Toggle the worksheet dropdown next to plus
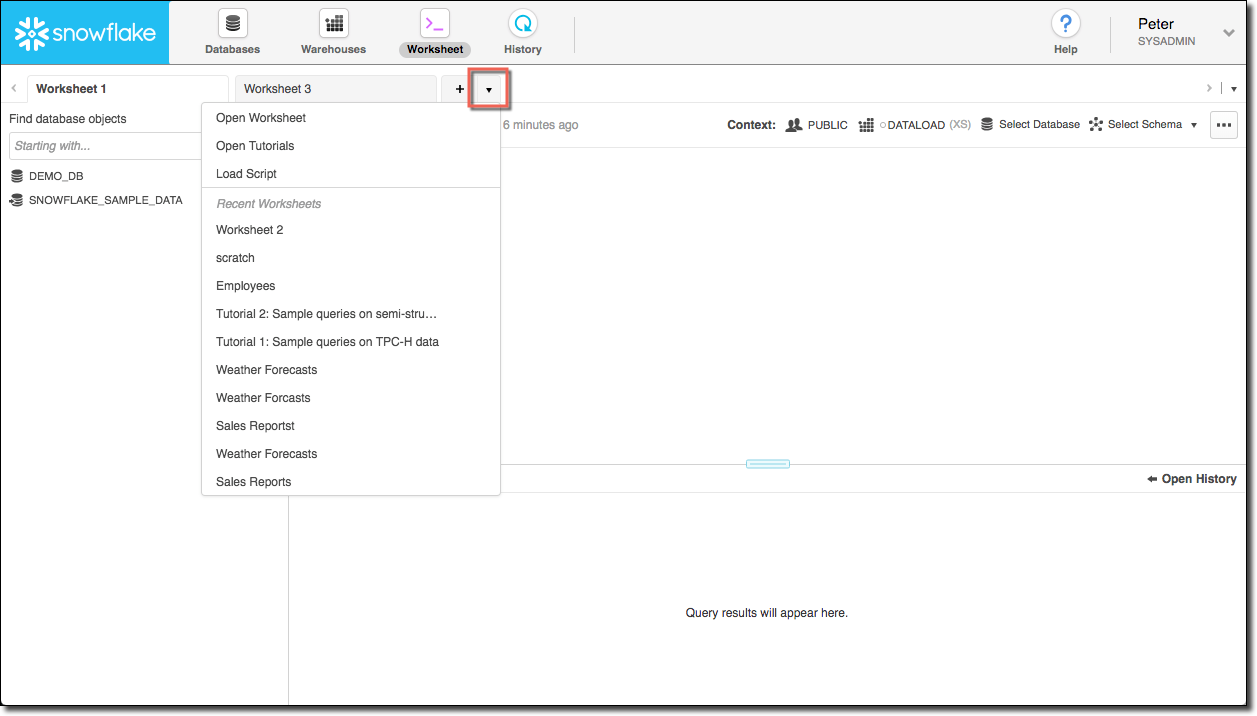This screenshot has width=1257, height=716. coord(488,89)
